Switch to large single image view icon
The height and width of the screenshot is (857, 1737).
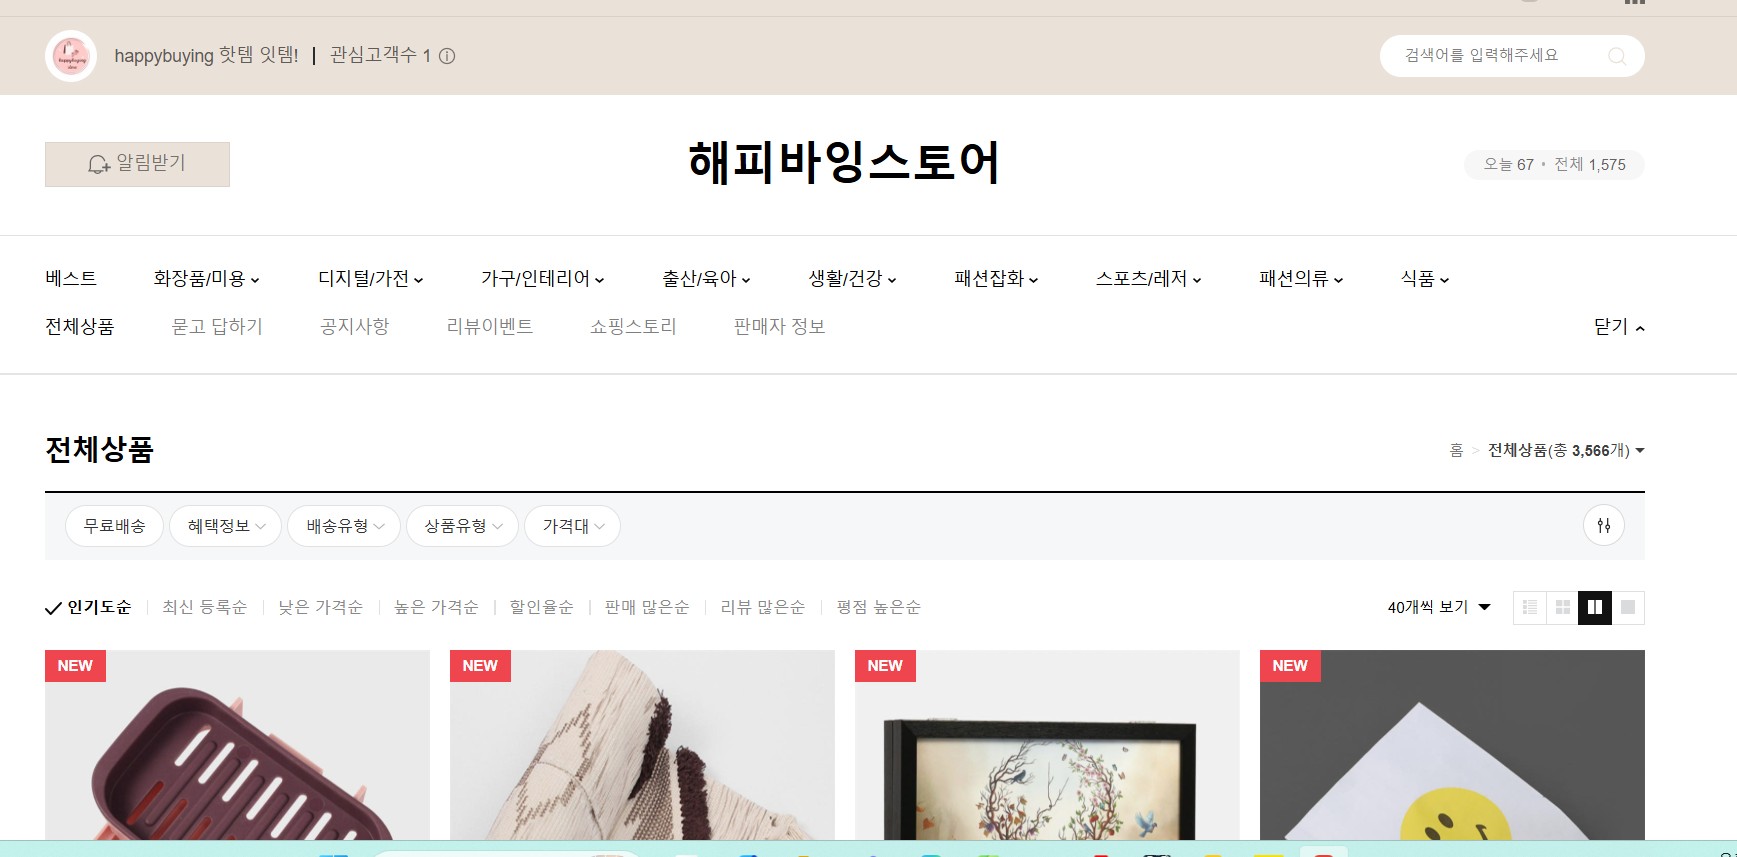point(1628,607)
